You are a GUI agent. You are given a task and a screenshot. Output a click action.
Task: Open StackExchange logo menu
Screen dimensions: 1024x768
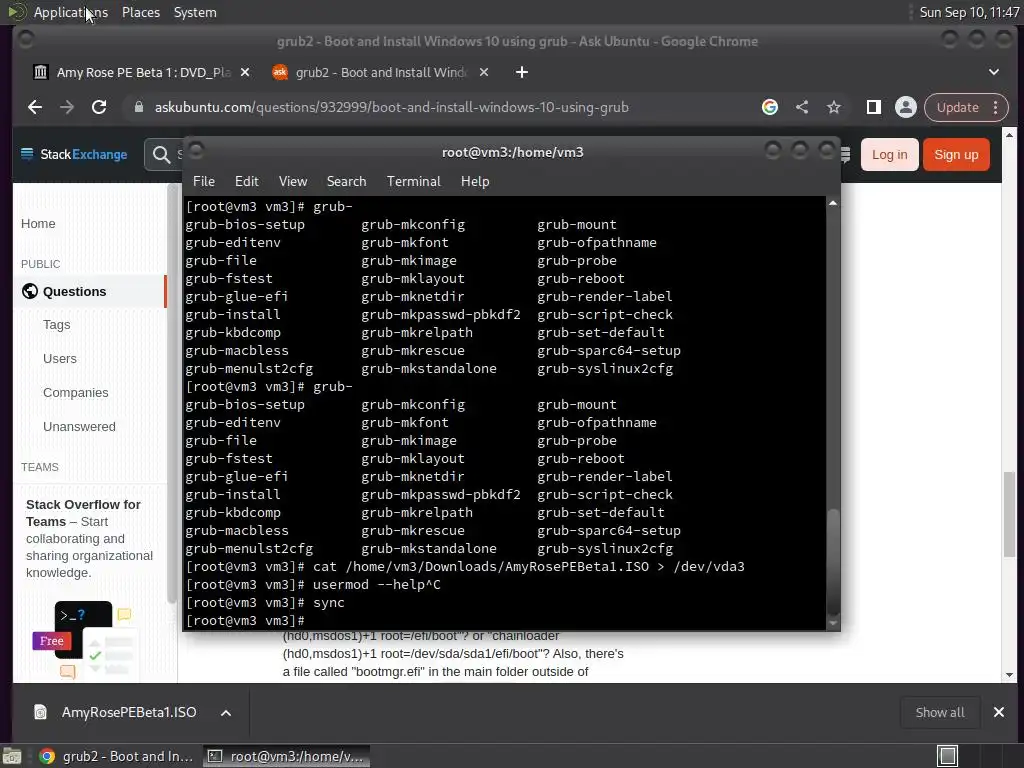pos(74,154)
